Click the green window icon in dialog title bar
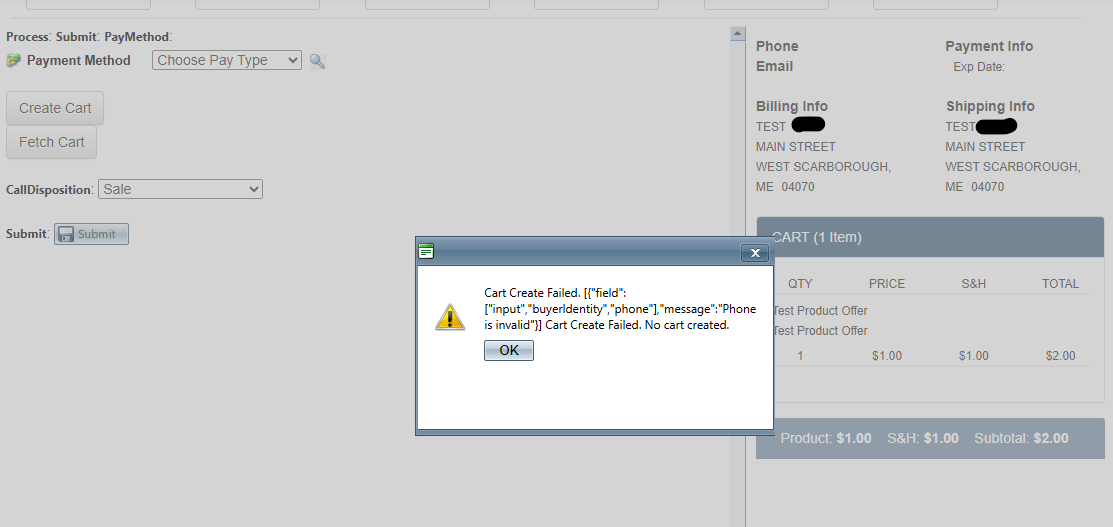Image resolution: width=1113 pixels, height=527 pixels. coord(426,252)
